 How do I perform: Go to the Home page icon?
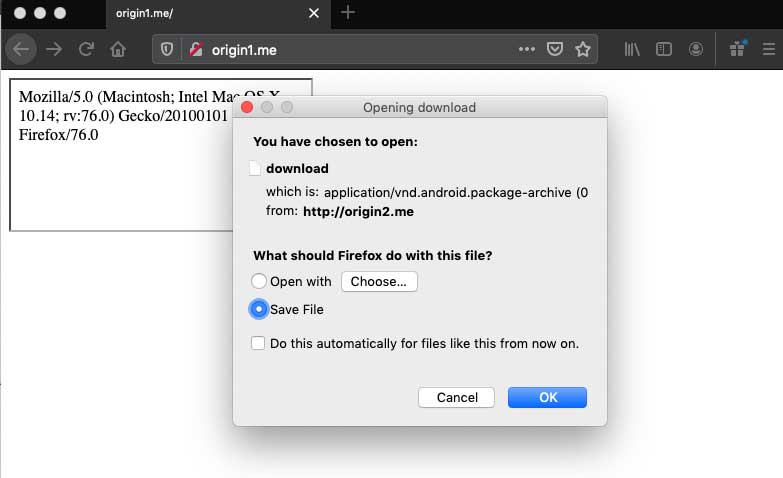tap(118, 48)
